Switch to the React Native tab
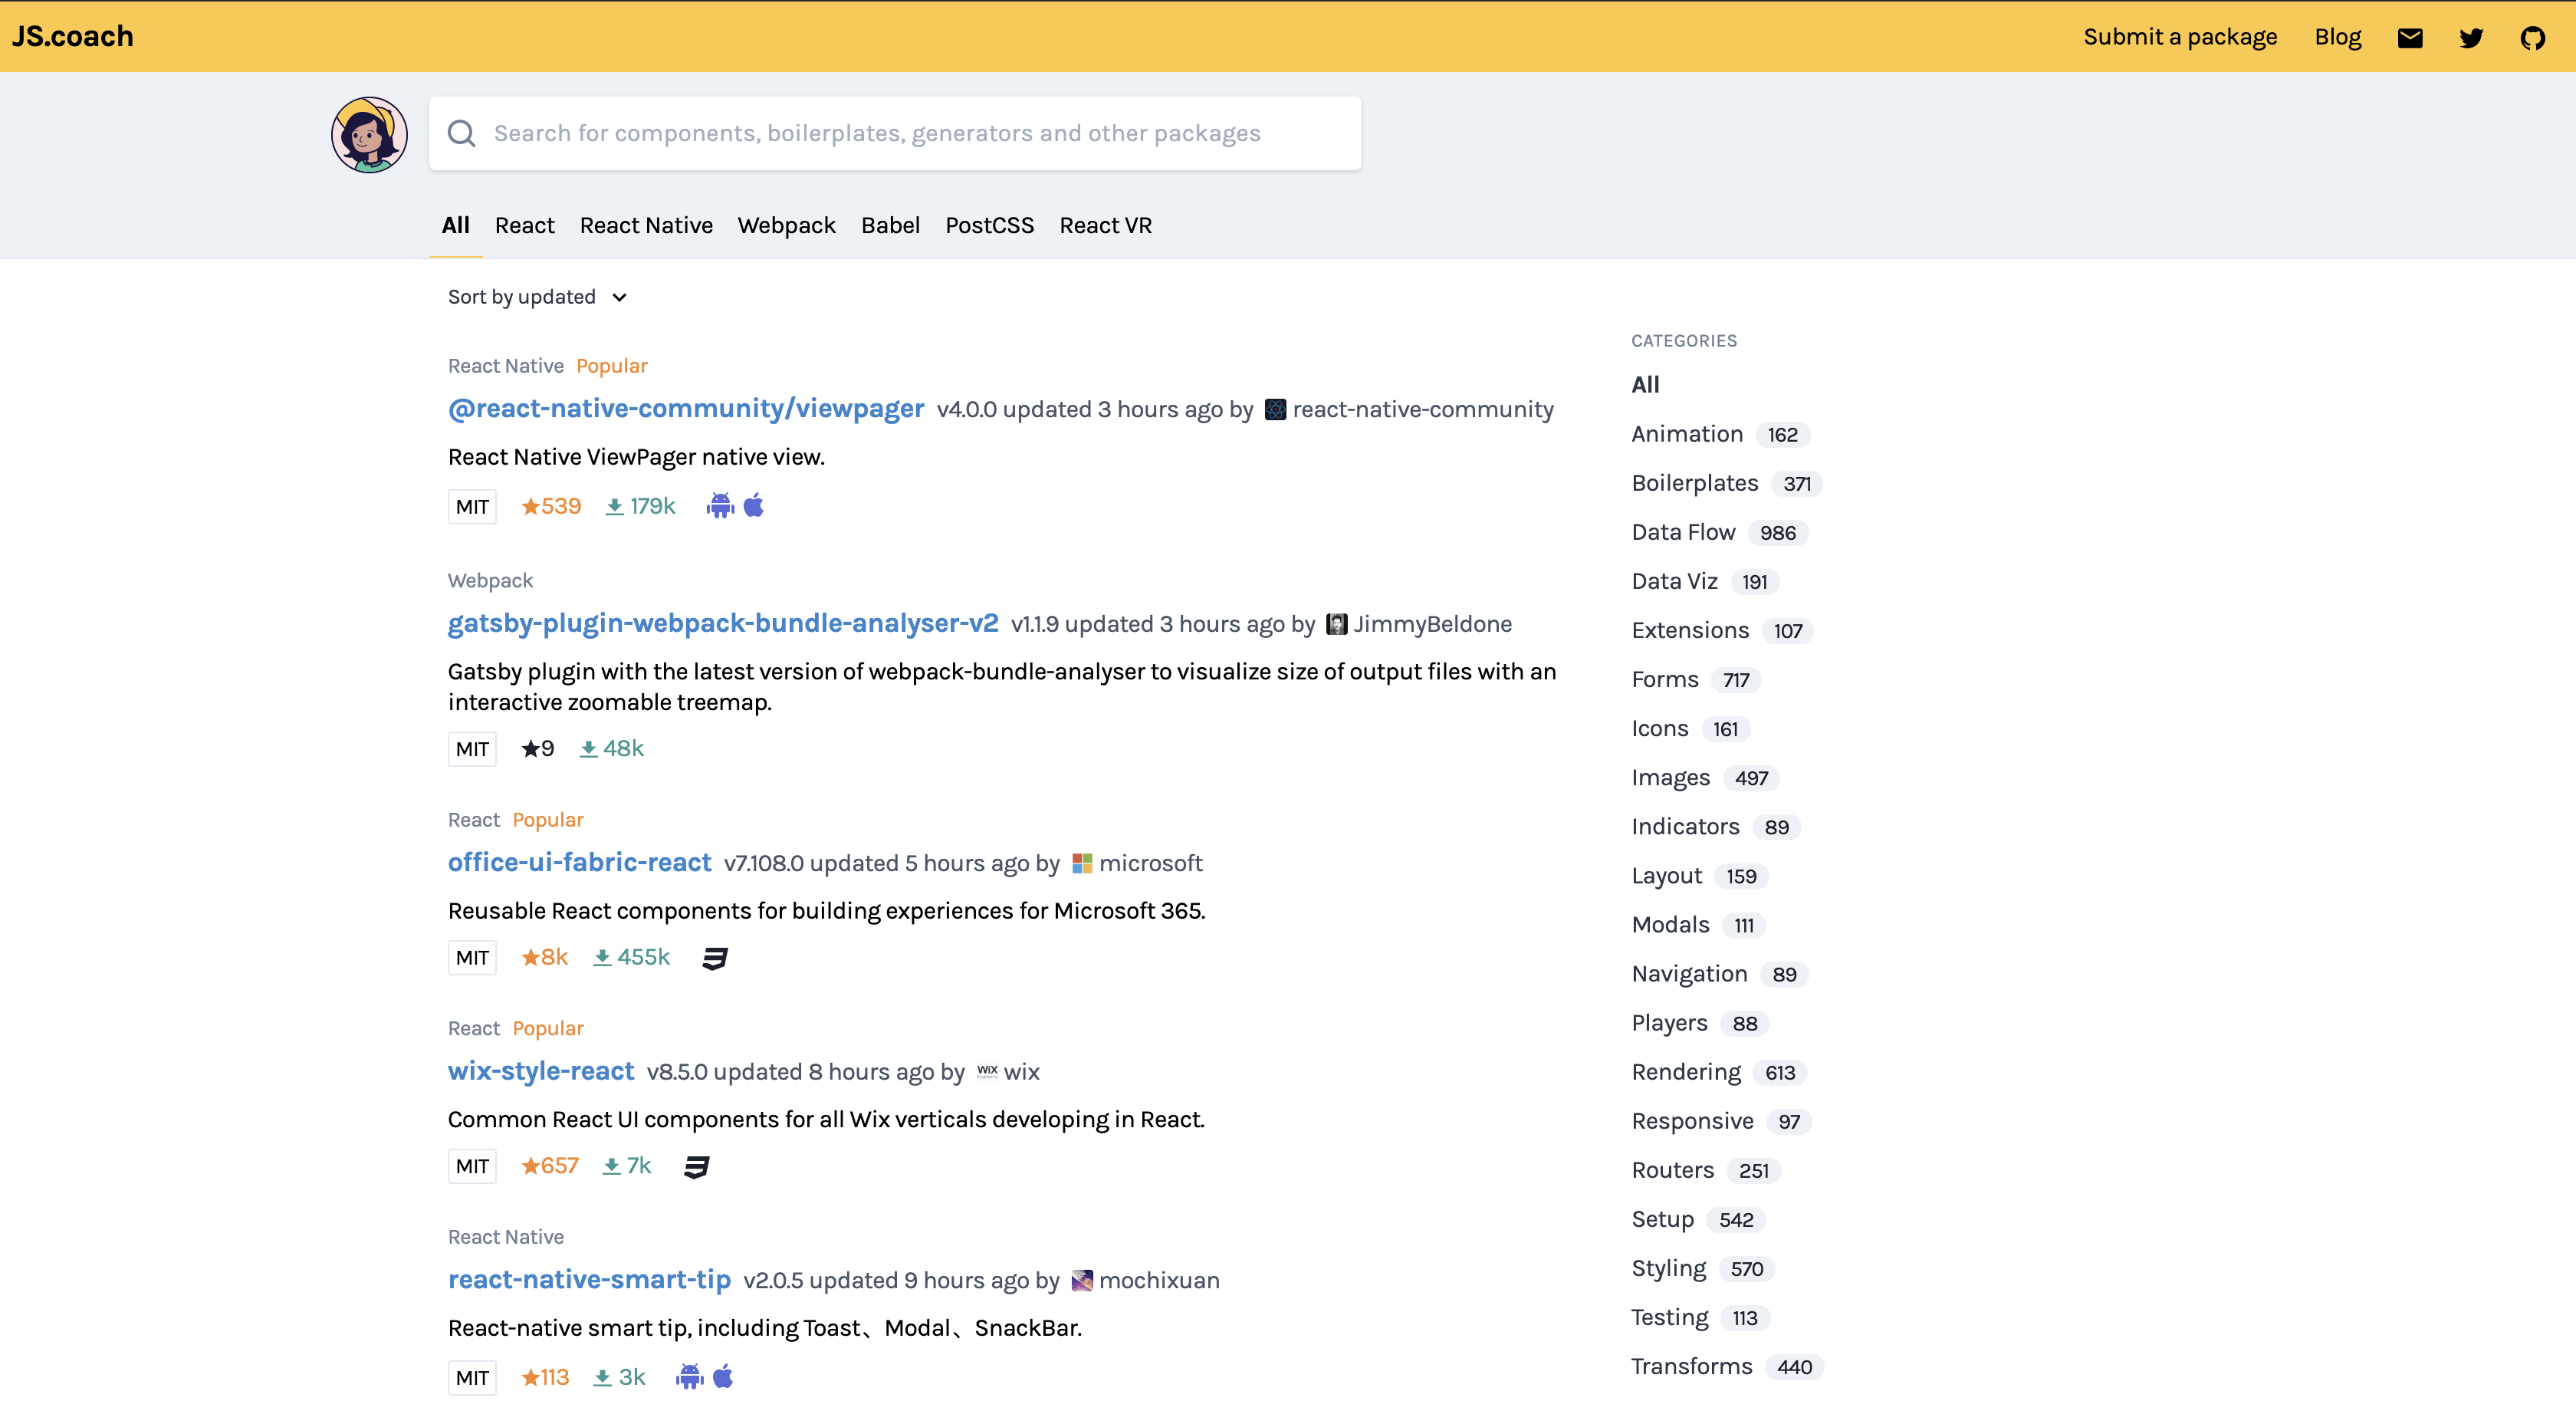This screenshot has width=2576, height=1414. [646, 225]
